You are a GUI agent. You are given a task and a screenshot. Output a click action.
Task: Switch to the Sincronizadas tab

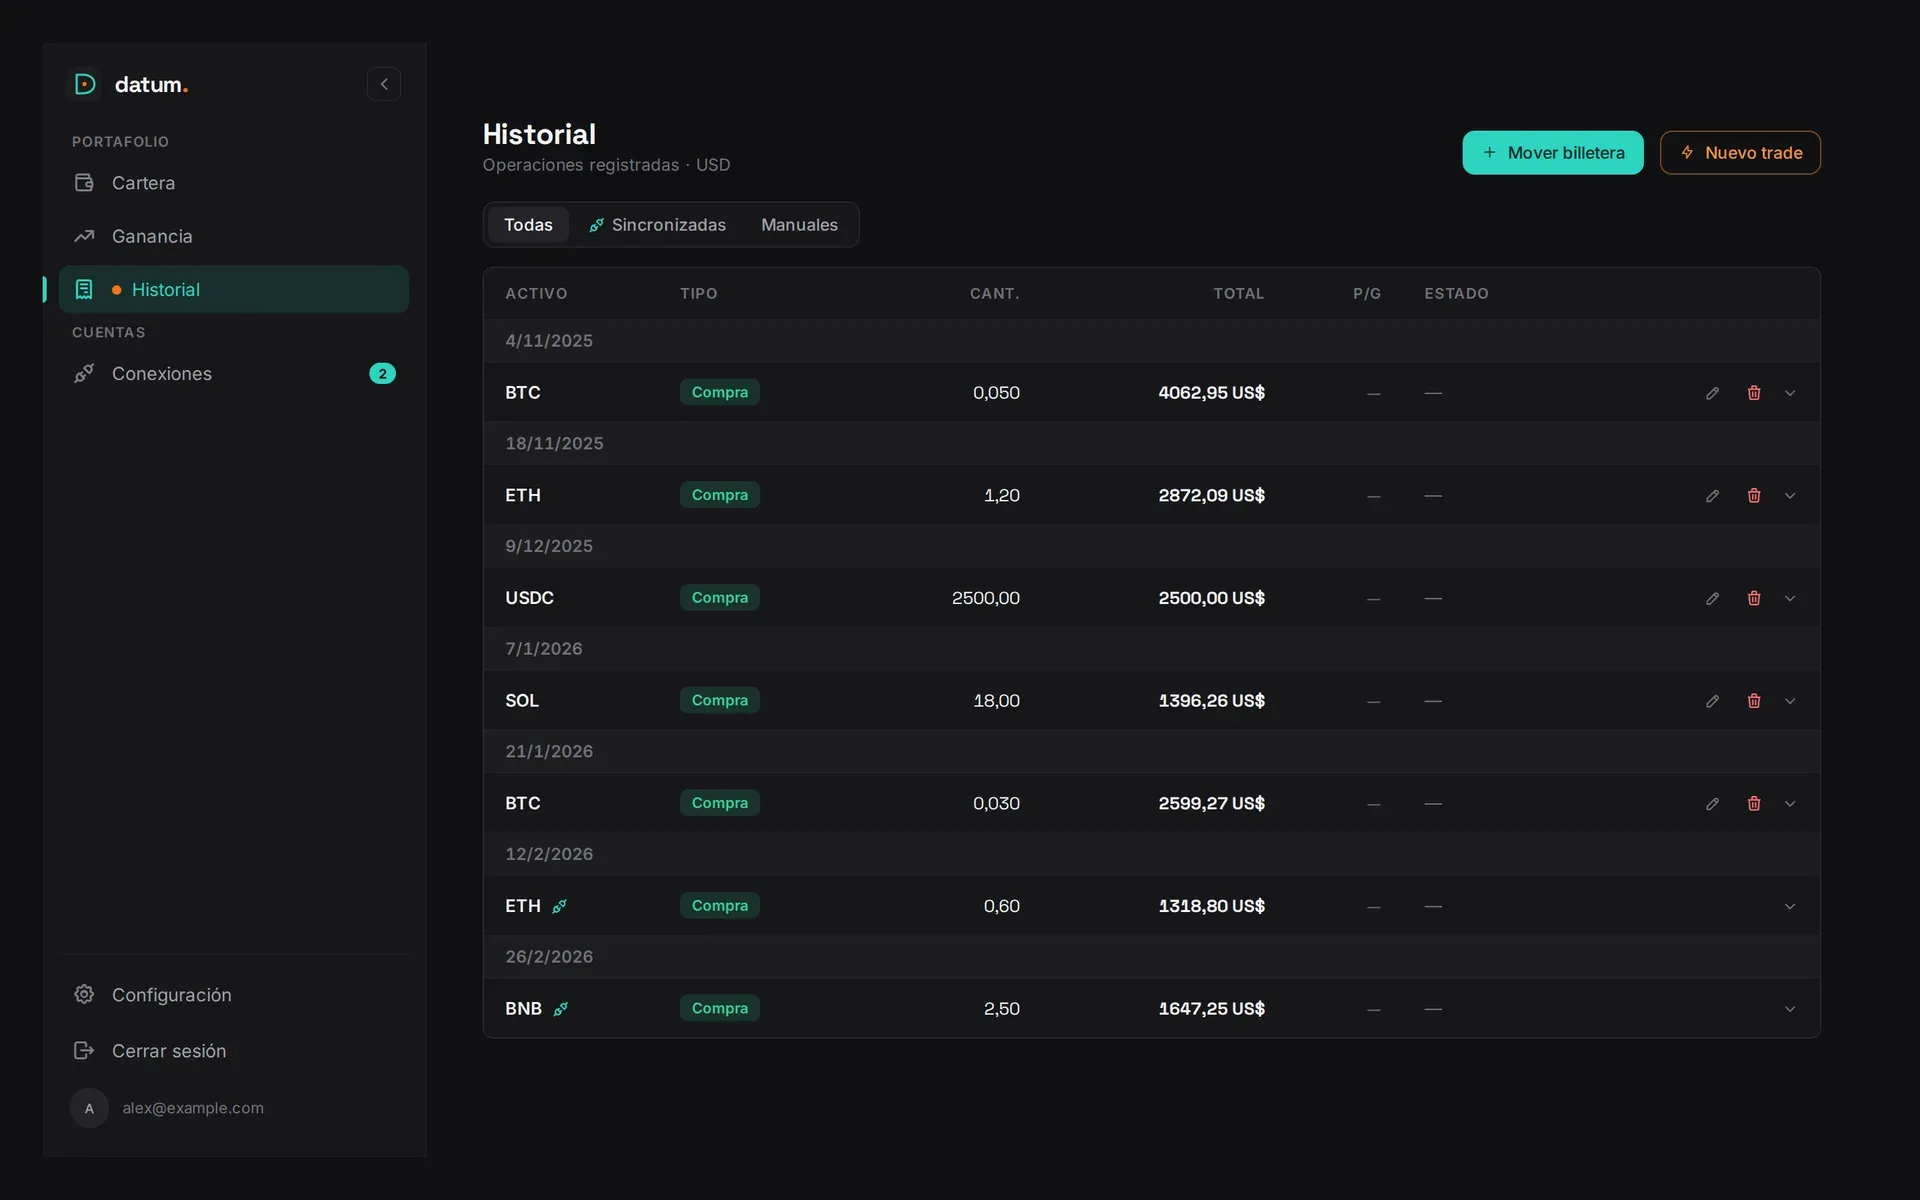coord(658,225)
